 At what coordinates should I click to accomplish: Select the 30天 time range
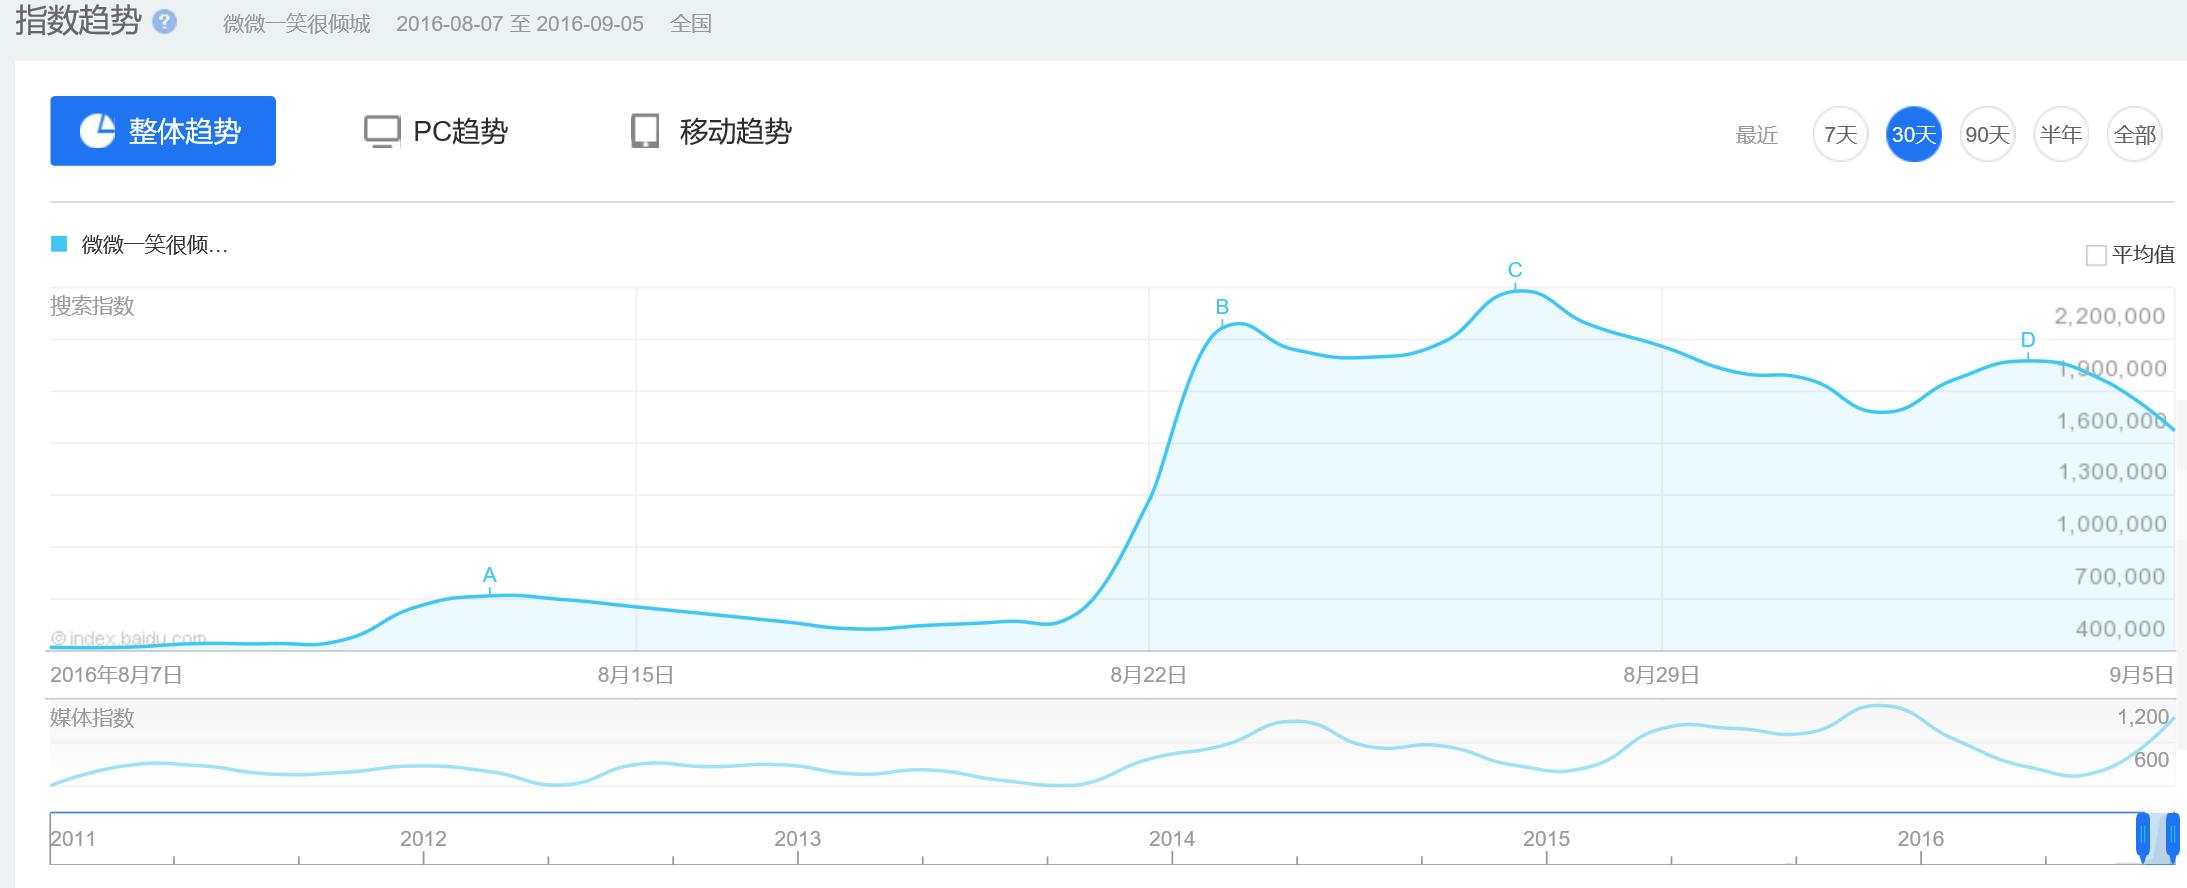point(1913,134)
